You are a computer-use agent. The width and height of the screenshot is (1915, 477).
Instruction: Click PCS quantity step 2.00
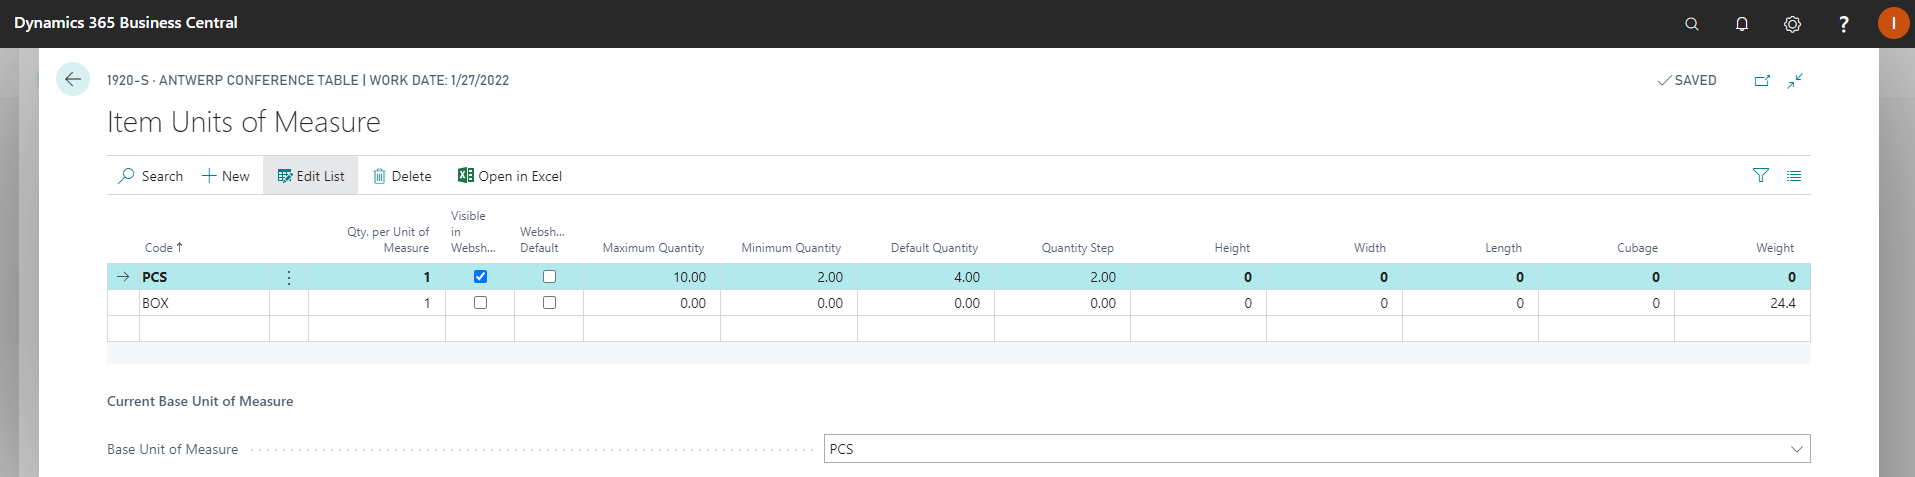tap(1062, 277)
